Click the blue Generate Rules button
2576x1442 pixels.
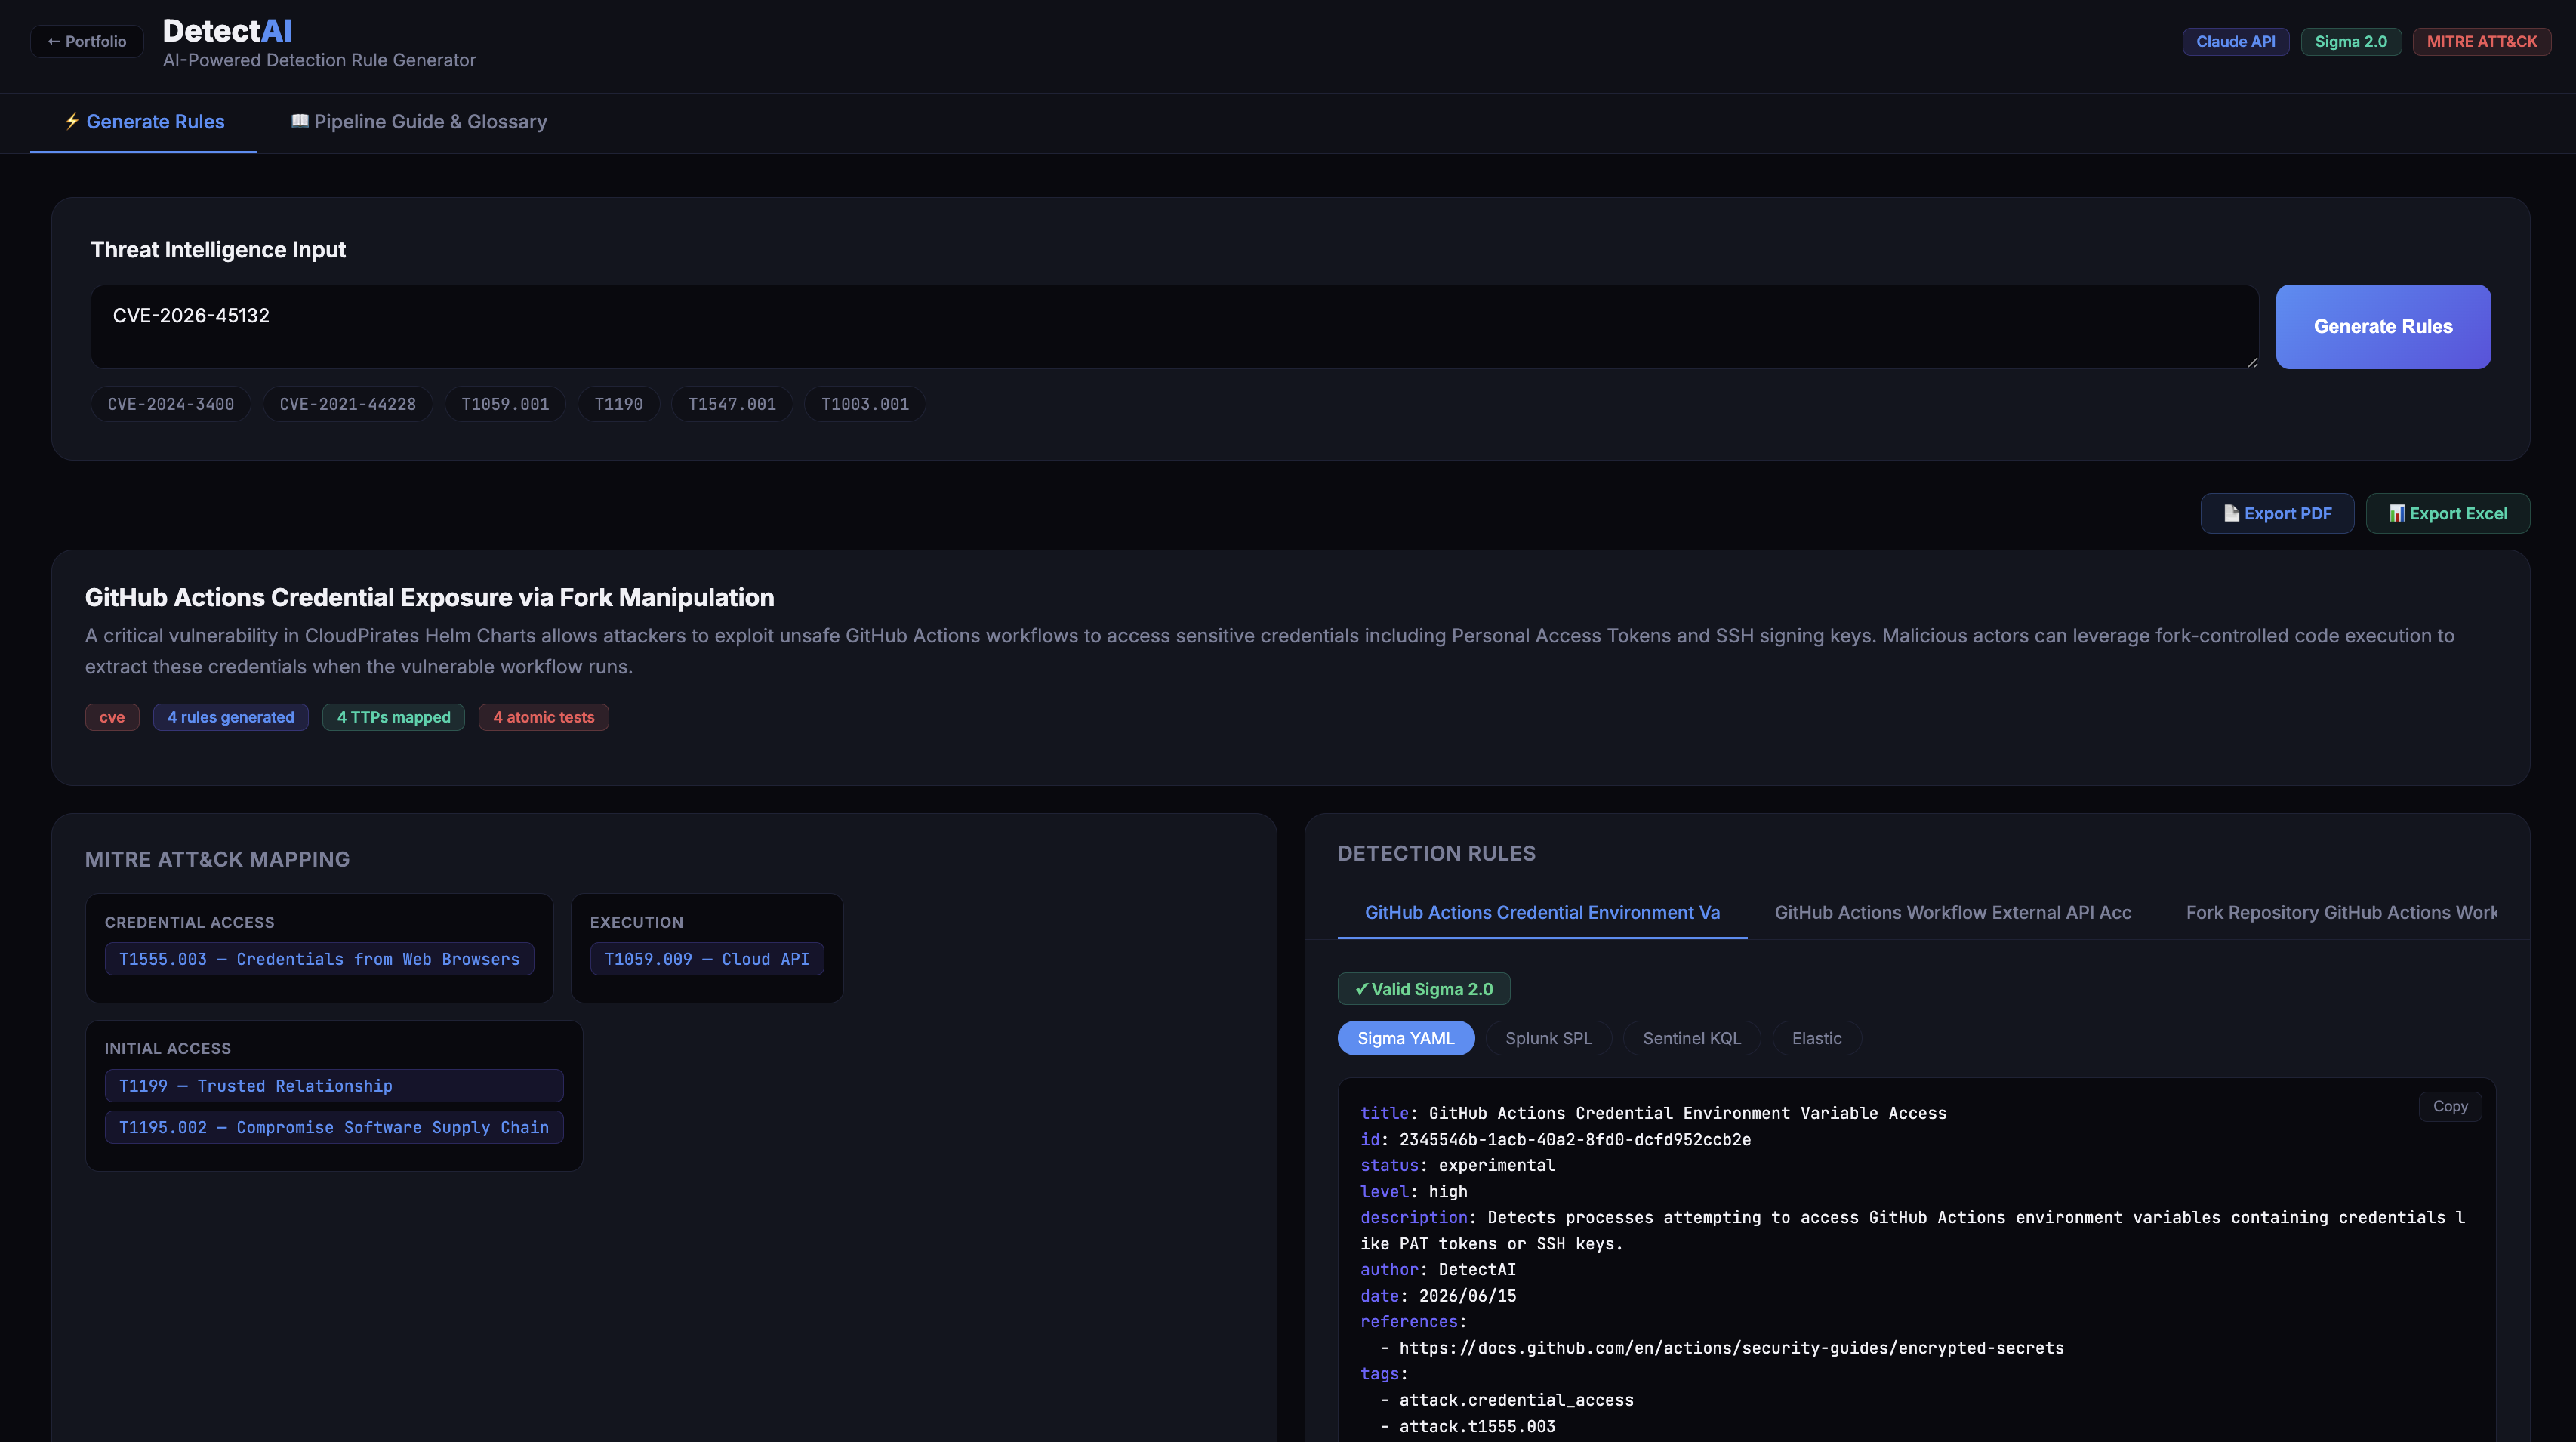(x=2382, y=327)
